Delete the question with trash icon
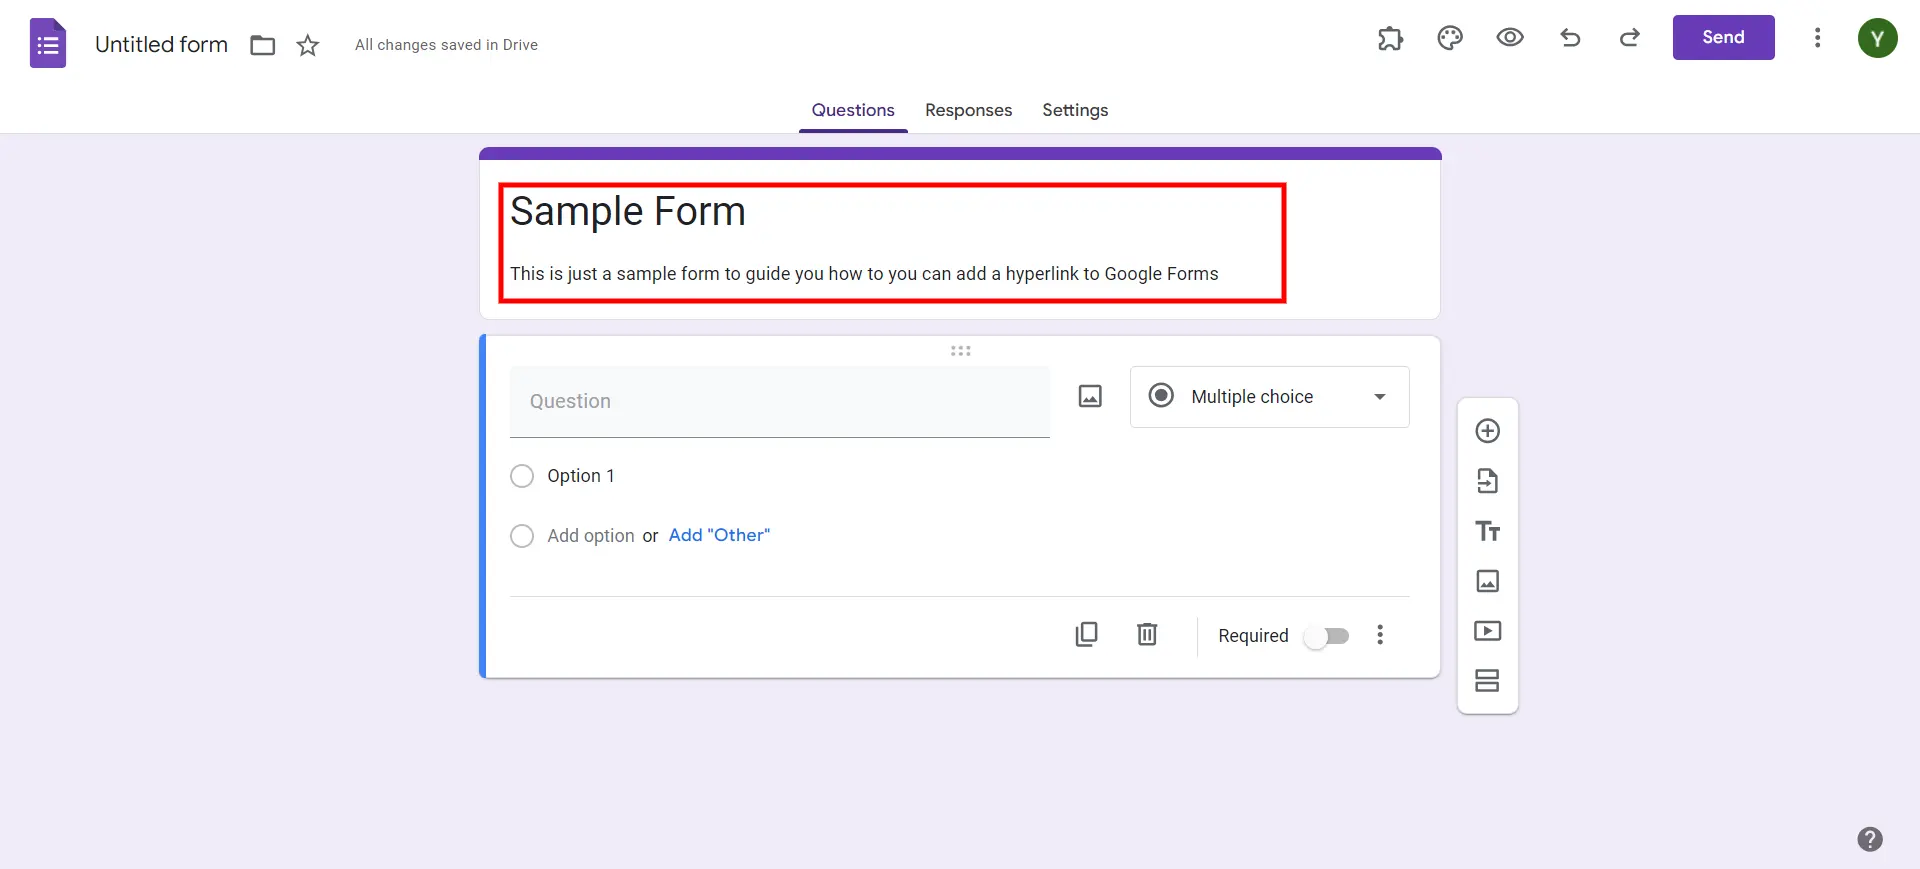The width and height of the screenshot is (1920, 869). pos(1147,635)
